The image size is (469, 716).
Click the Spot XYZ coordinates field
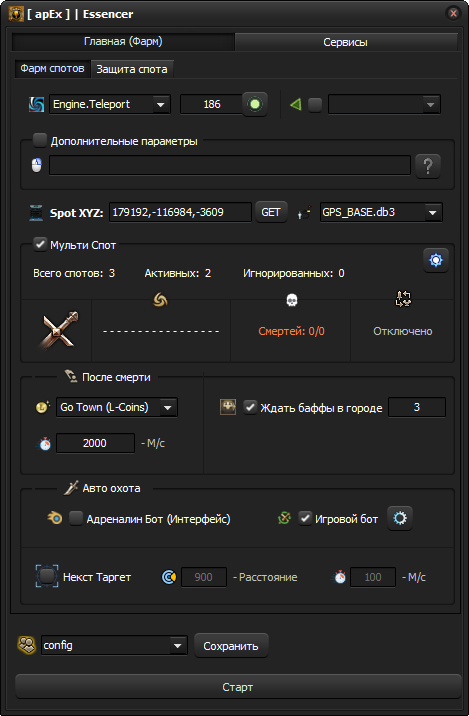180,212
